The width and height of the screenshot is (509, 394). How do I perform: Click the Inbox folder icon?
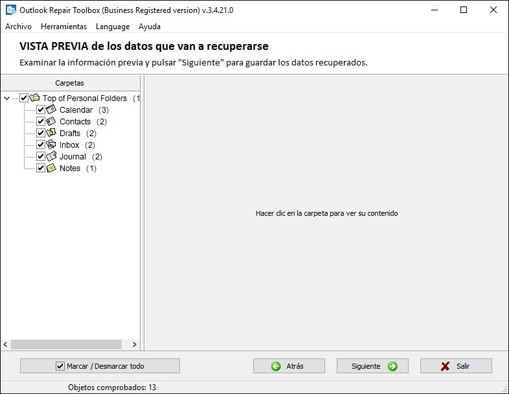(x=51, y=145)
